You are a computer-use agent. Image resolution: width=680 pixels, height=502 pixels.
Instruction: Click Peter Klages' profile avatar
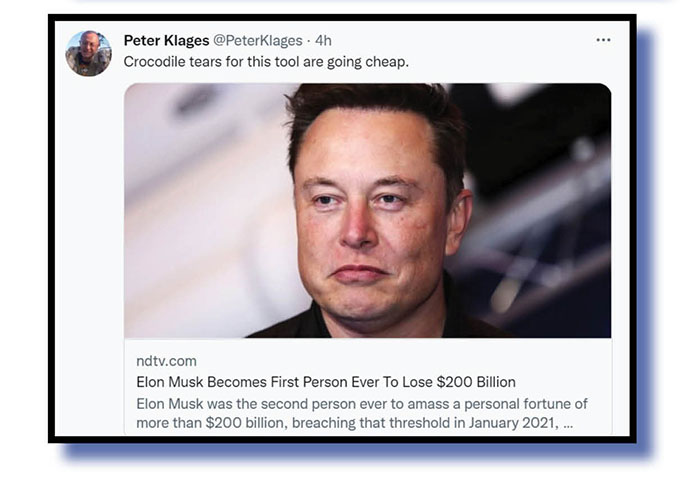[88, 53]
